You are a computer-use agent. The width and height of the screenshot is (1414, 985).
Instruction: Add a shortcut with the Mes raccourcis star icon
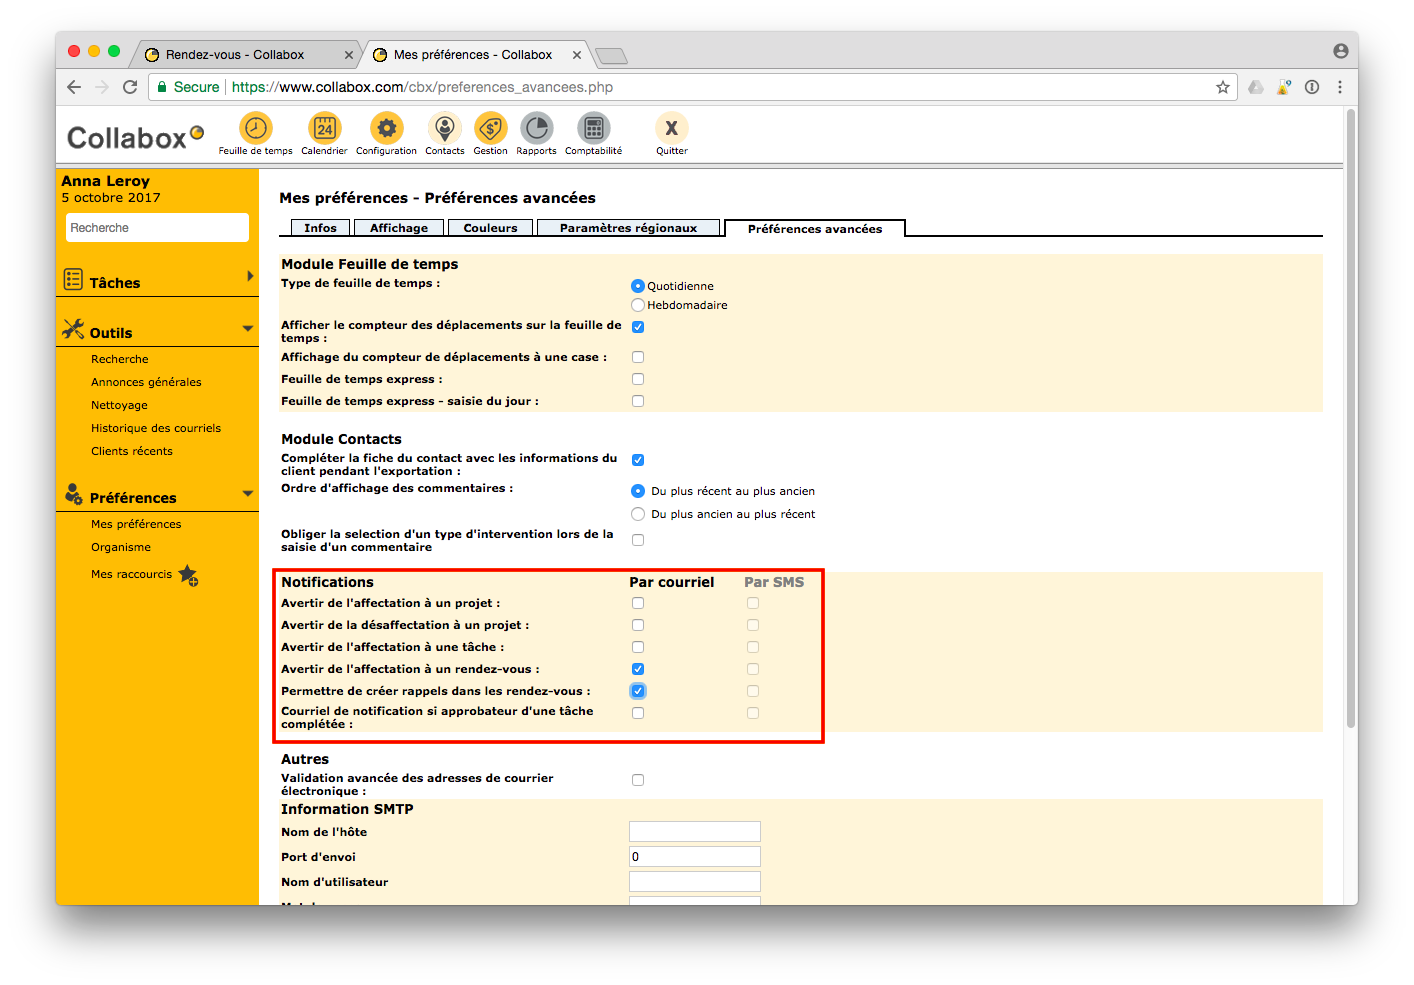188,575
